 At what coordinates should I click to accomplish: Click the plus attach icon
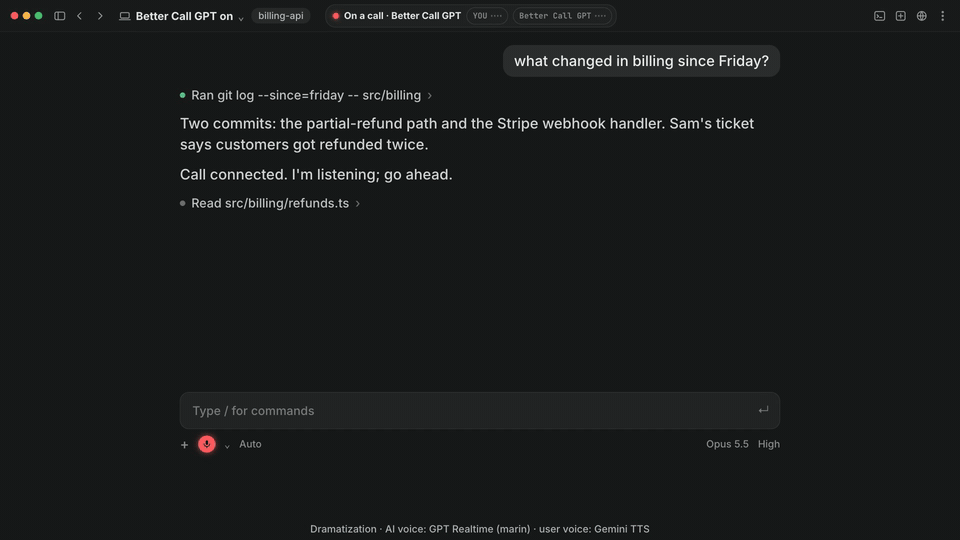[184, 444]
